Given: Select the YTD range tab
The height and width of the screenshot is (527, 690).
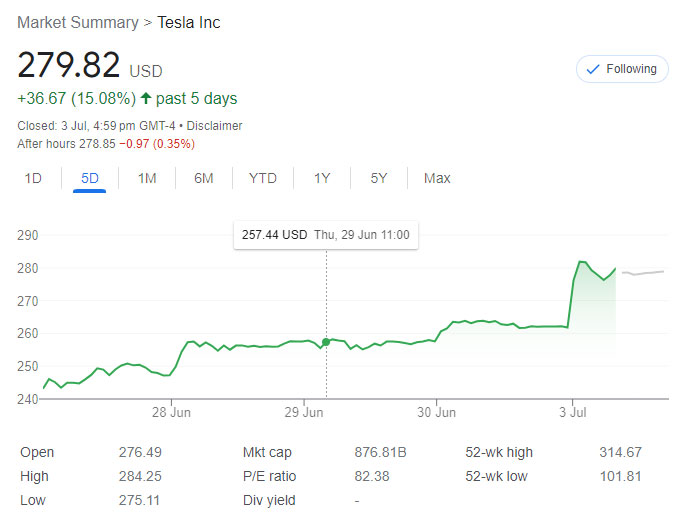Looking at the screenshot, I should click(263, 178).
